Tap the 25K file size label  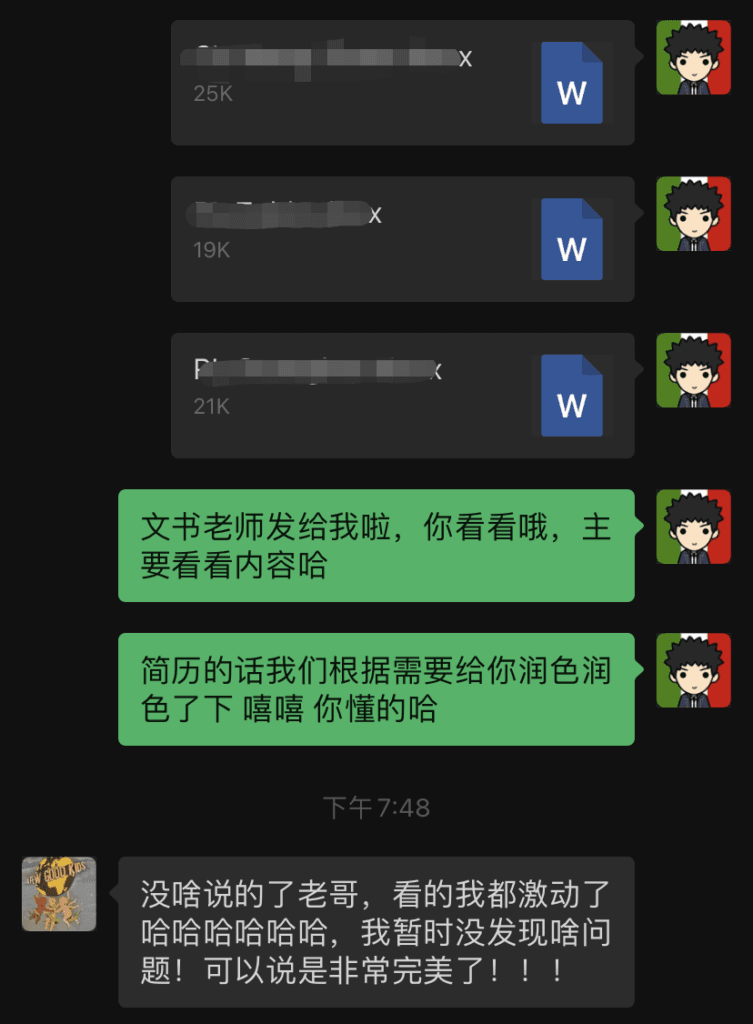pos(213,93)
